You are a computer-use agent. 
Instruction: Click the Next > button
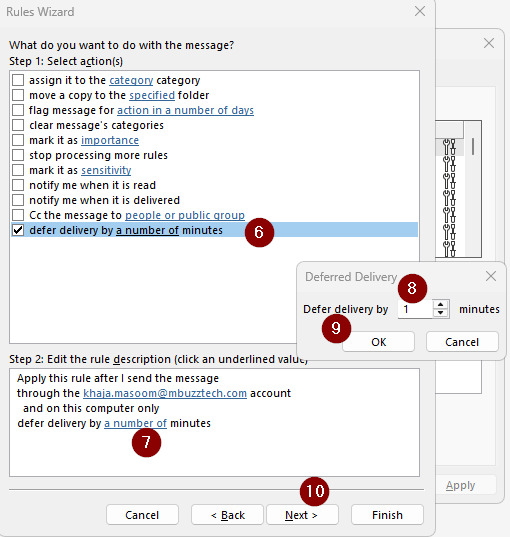[x=302, y=515]
